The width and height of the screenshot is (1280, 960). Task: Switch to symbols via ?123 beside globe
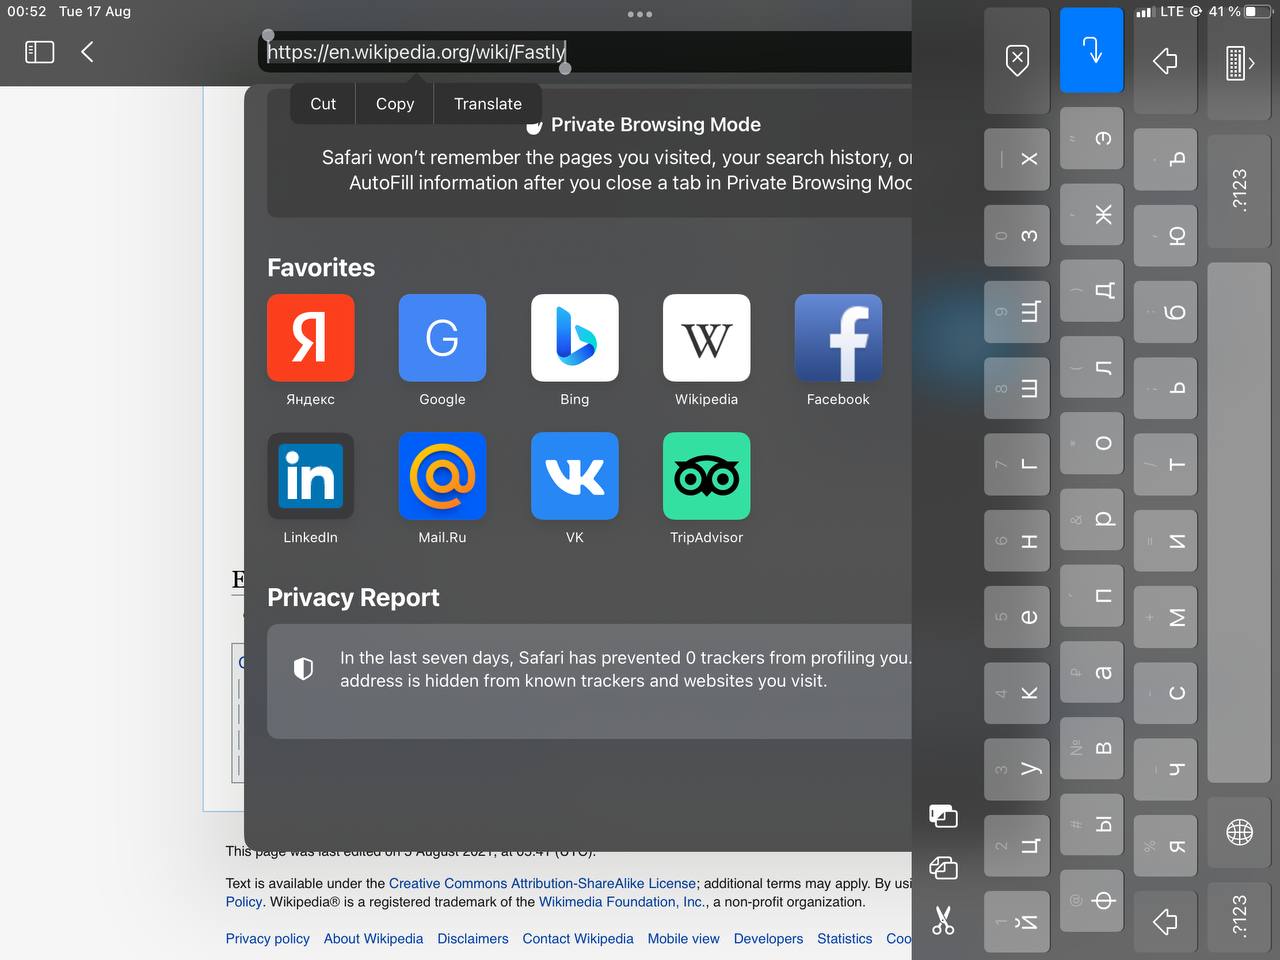[x=1240, y=915]
